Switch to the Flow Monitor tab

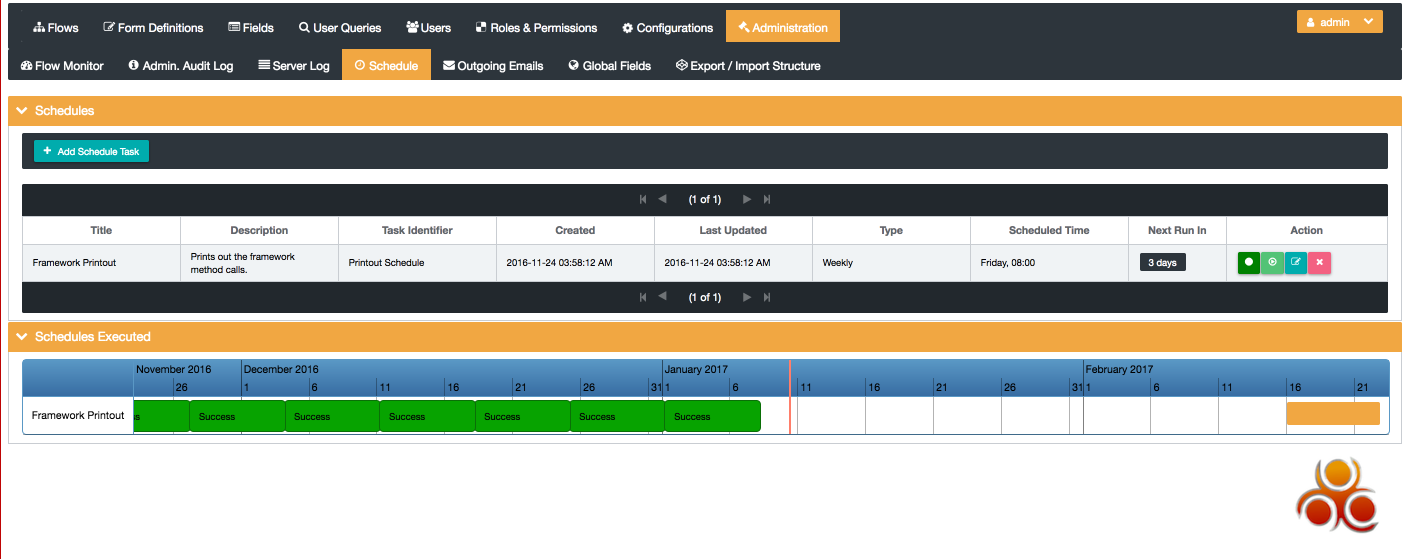62,65
